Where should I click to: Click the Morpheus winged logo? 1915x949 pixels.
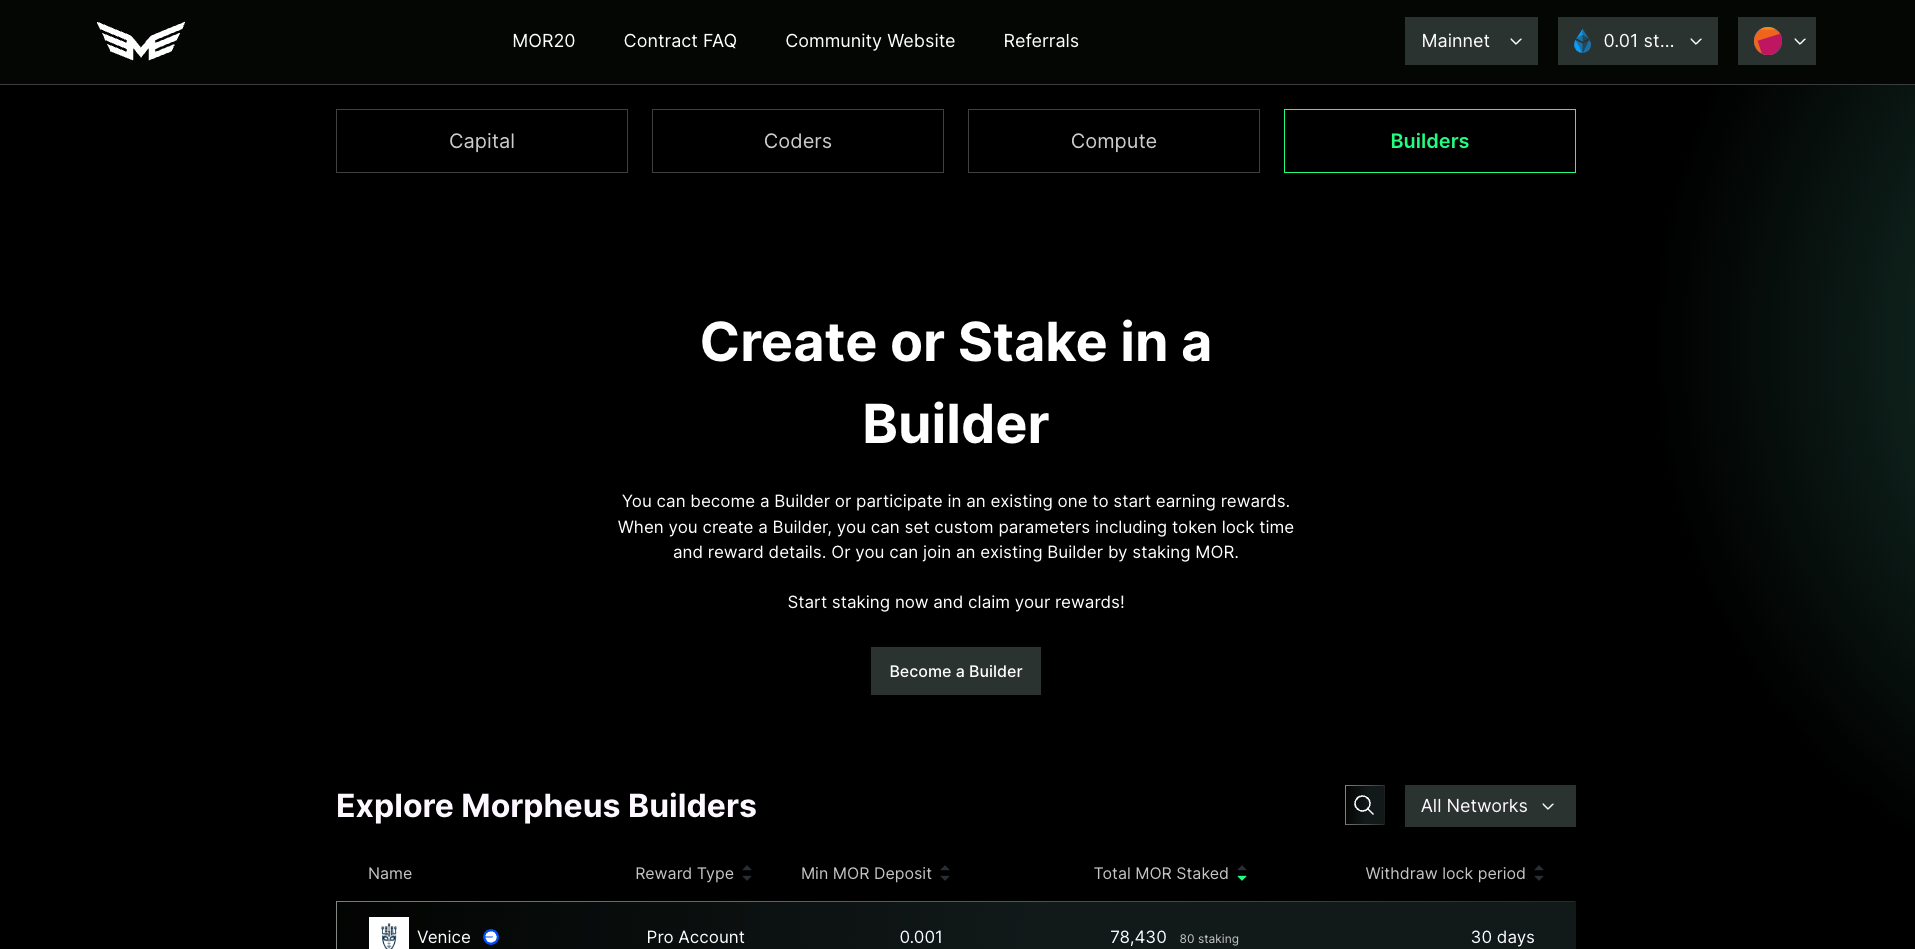(x=141, y=41)
